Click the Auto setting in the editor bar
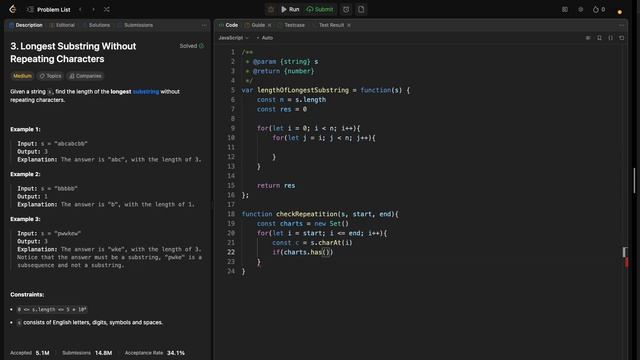Image resolution: width=640 pixels, height=360 pixels. click(265, 38)
